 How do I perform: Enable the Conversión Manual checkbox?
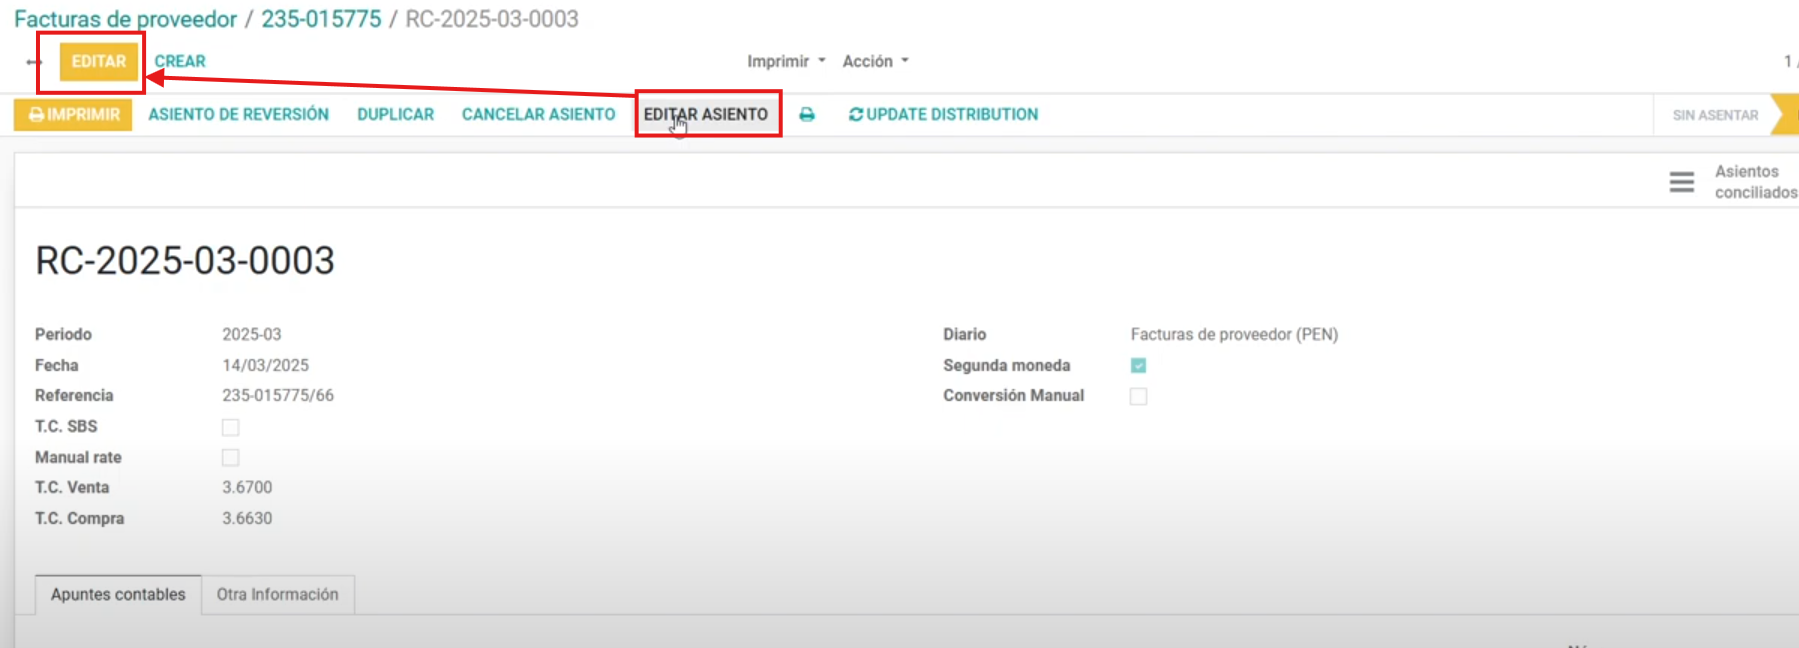1138,397
